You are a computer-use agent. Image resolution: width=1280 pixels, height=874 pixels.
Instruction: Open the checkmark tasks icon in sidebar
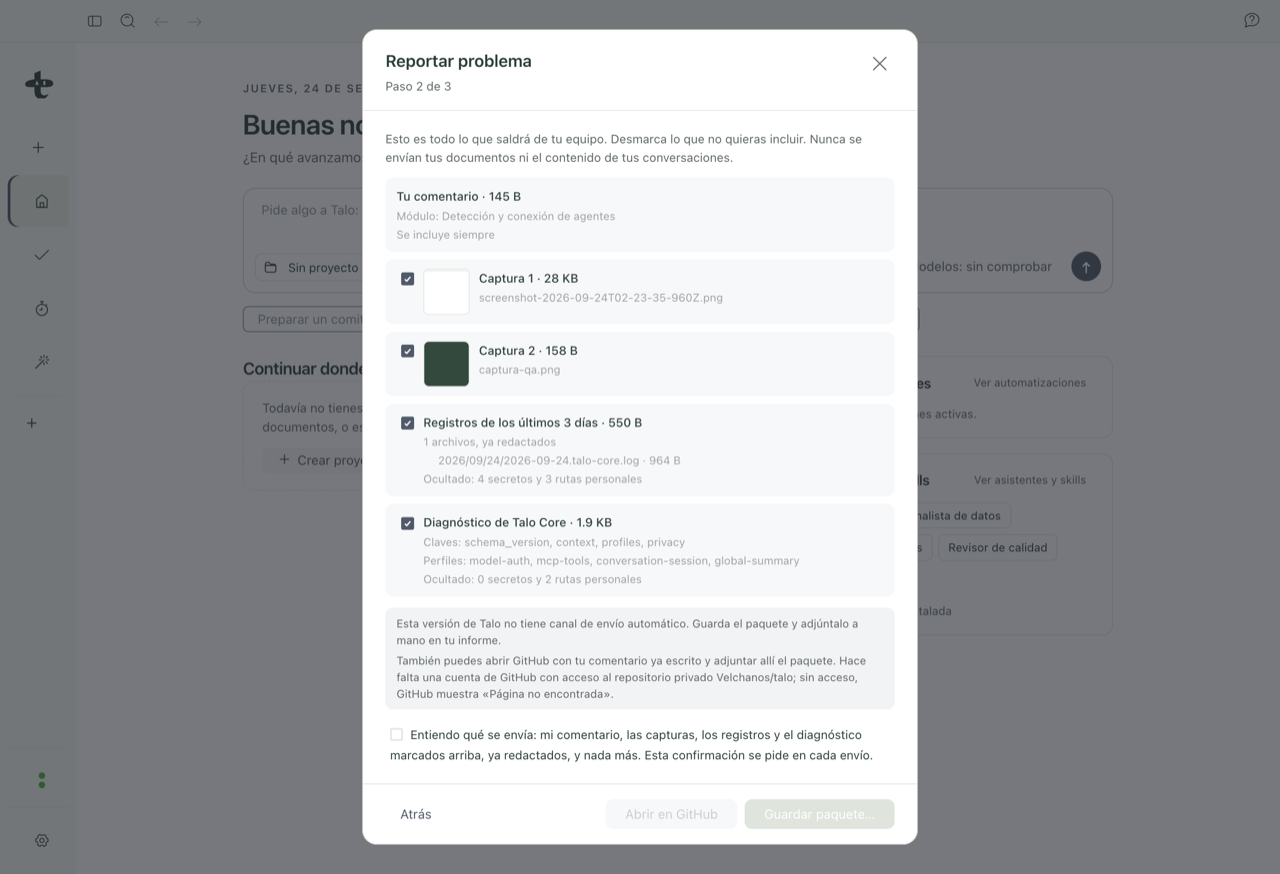click(41, 255)
